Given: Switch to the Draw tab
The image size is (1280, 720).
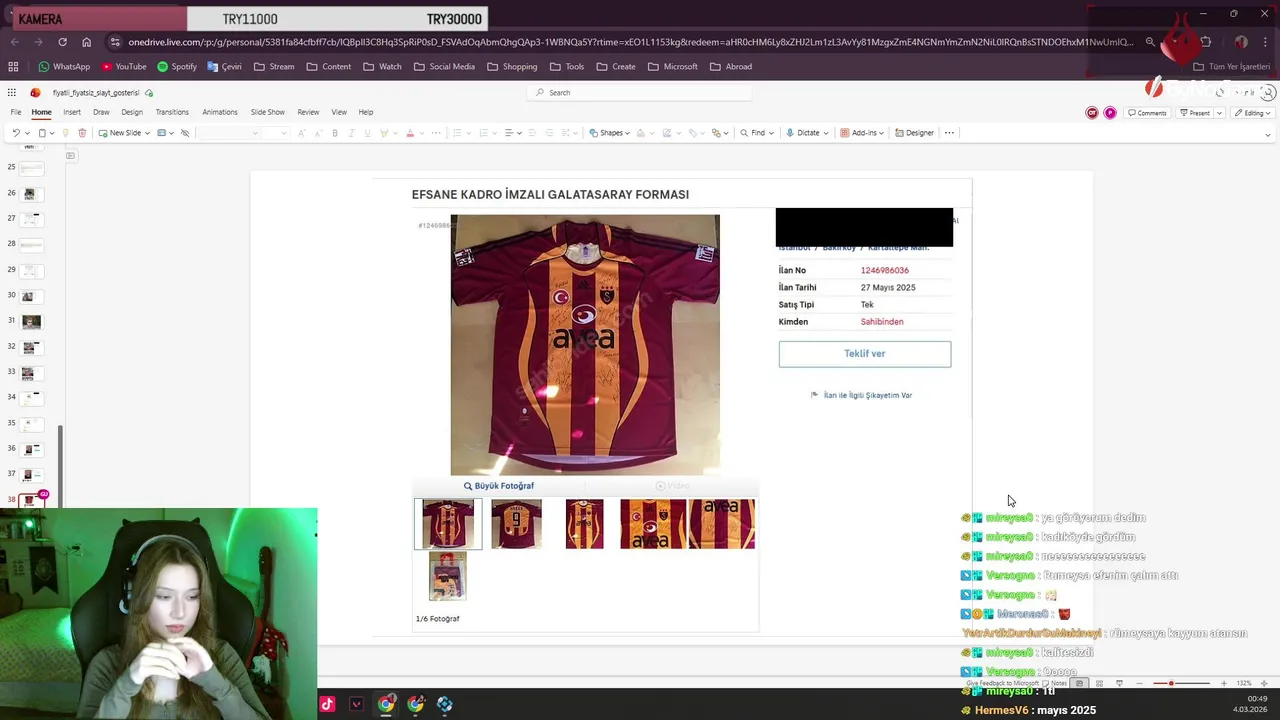Looking at the screenshot, I should pos(101,112).
